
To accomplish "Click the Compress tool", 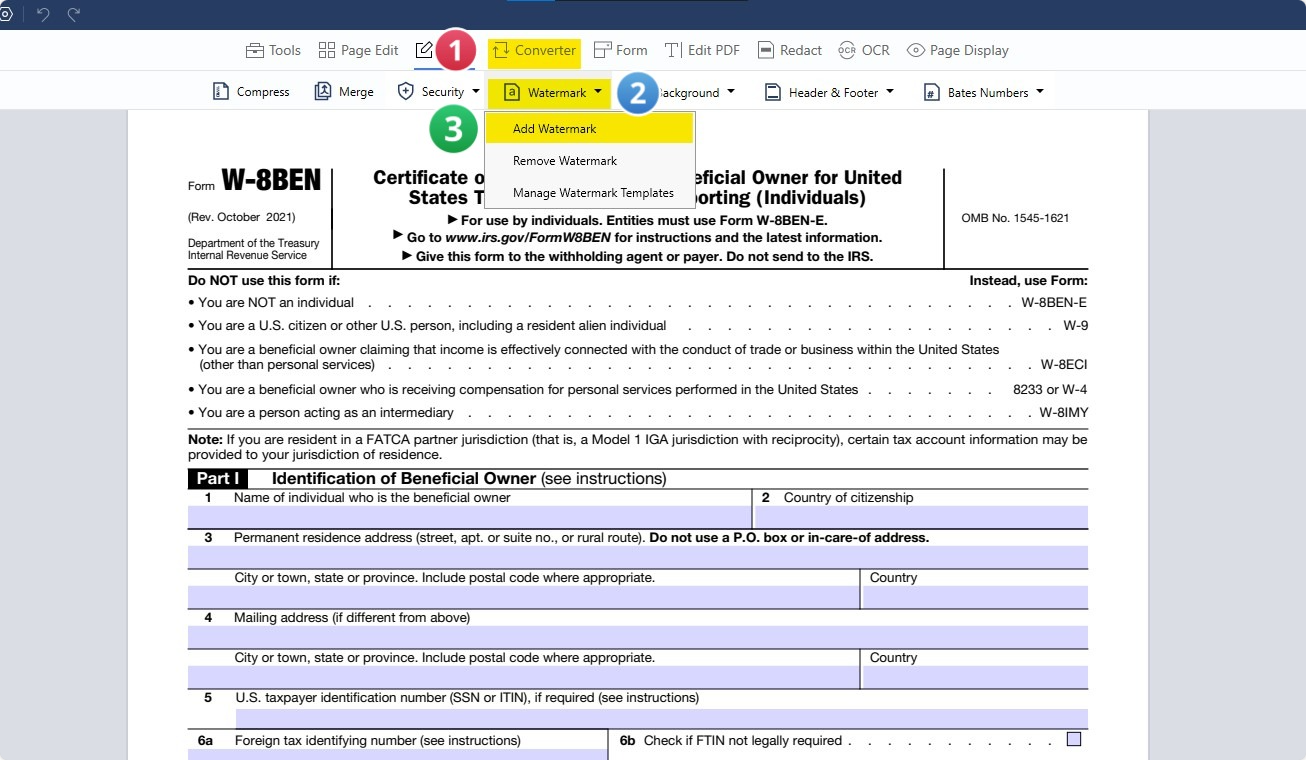I will click(251, 92).
